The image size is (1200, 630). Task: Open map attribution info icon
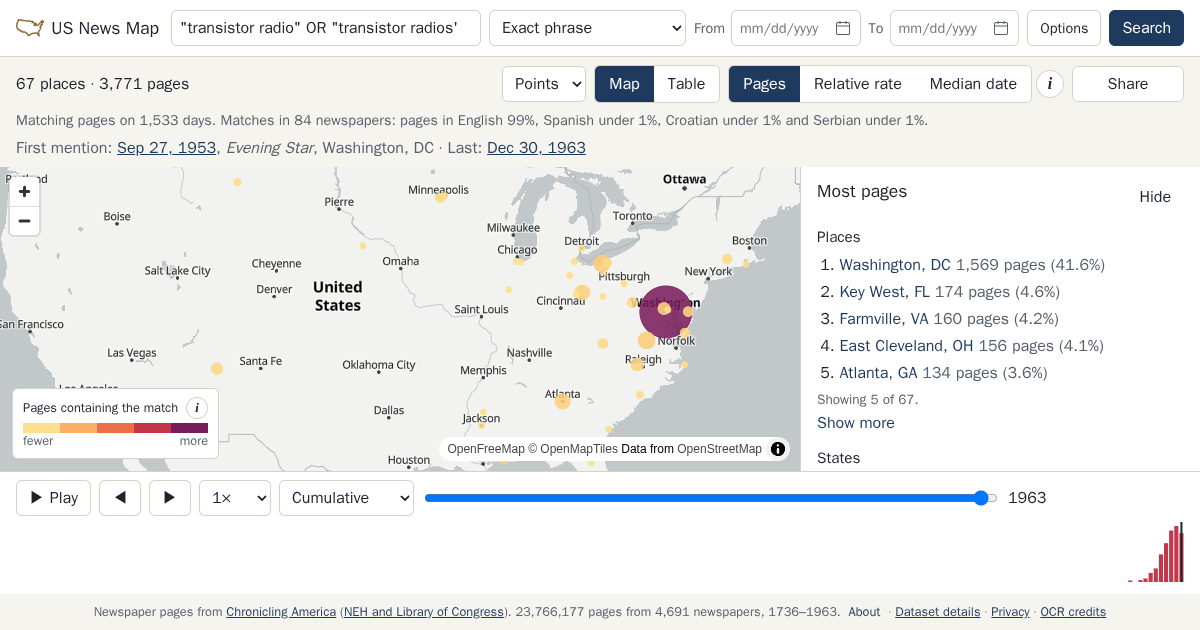click(778, 449)
